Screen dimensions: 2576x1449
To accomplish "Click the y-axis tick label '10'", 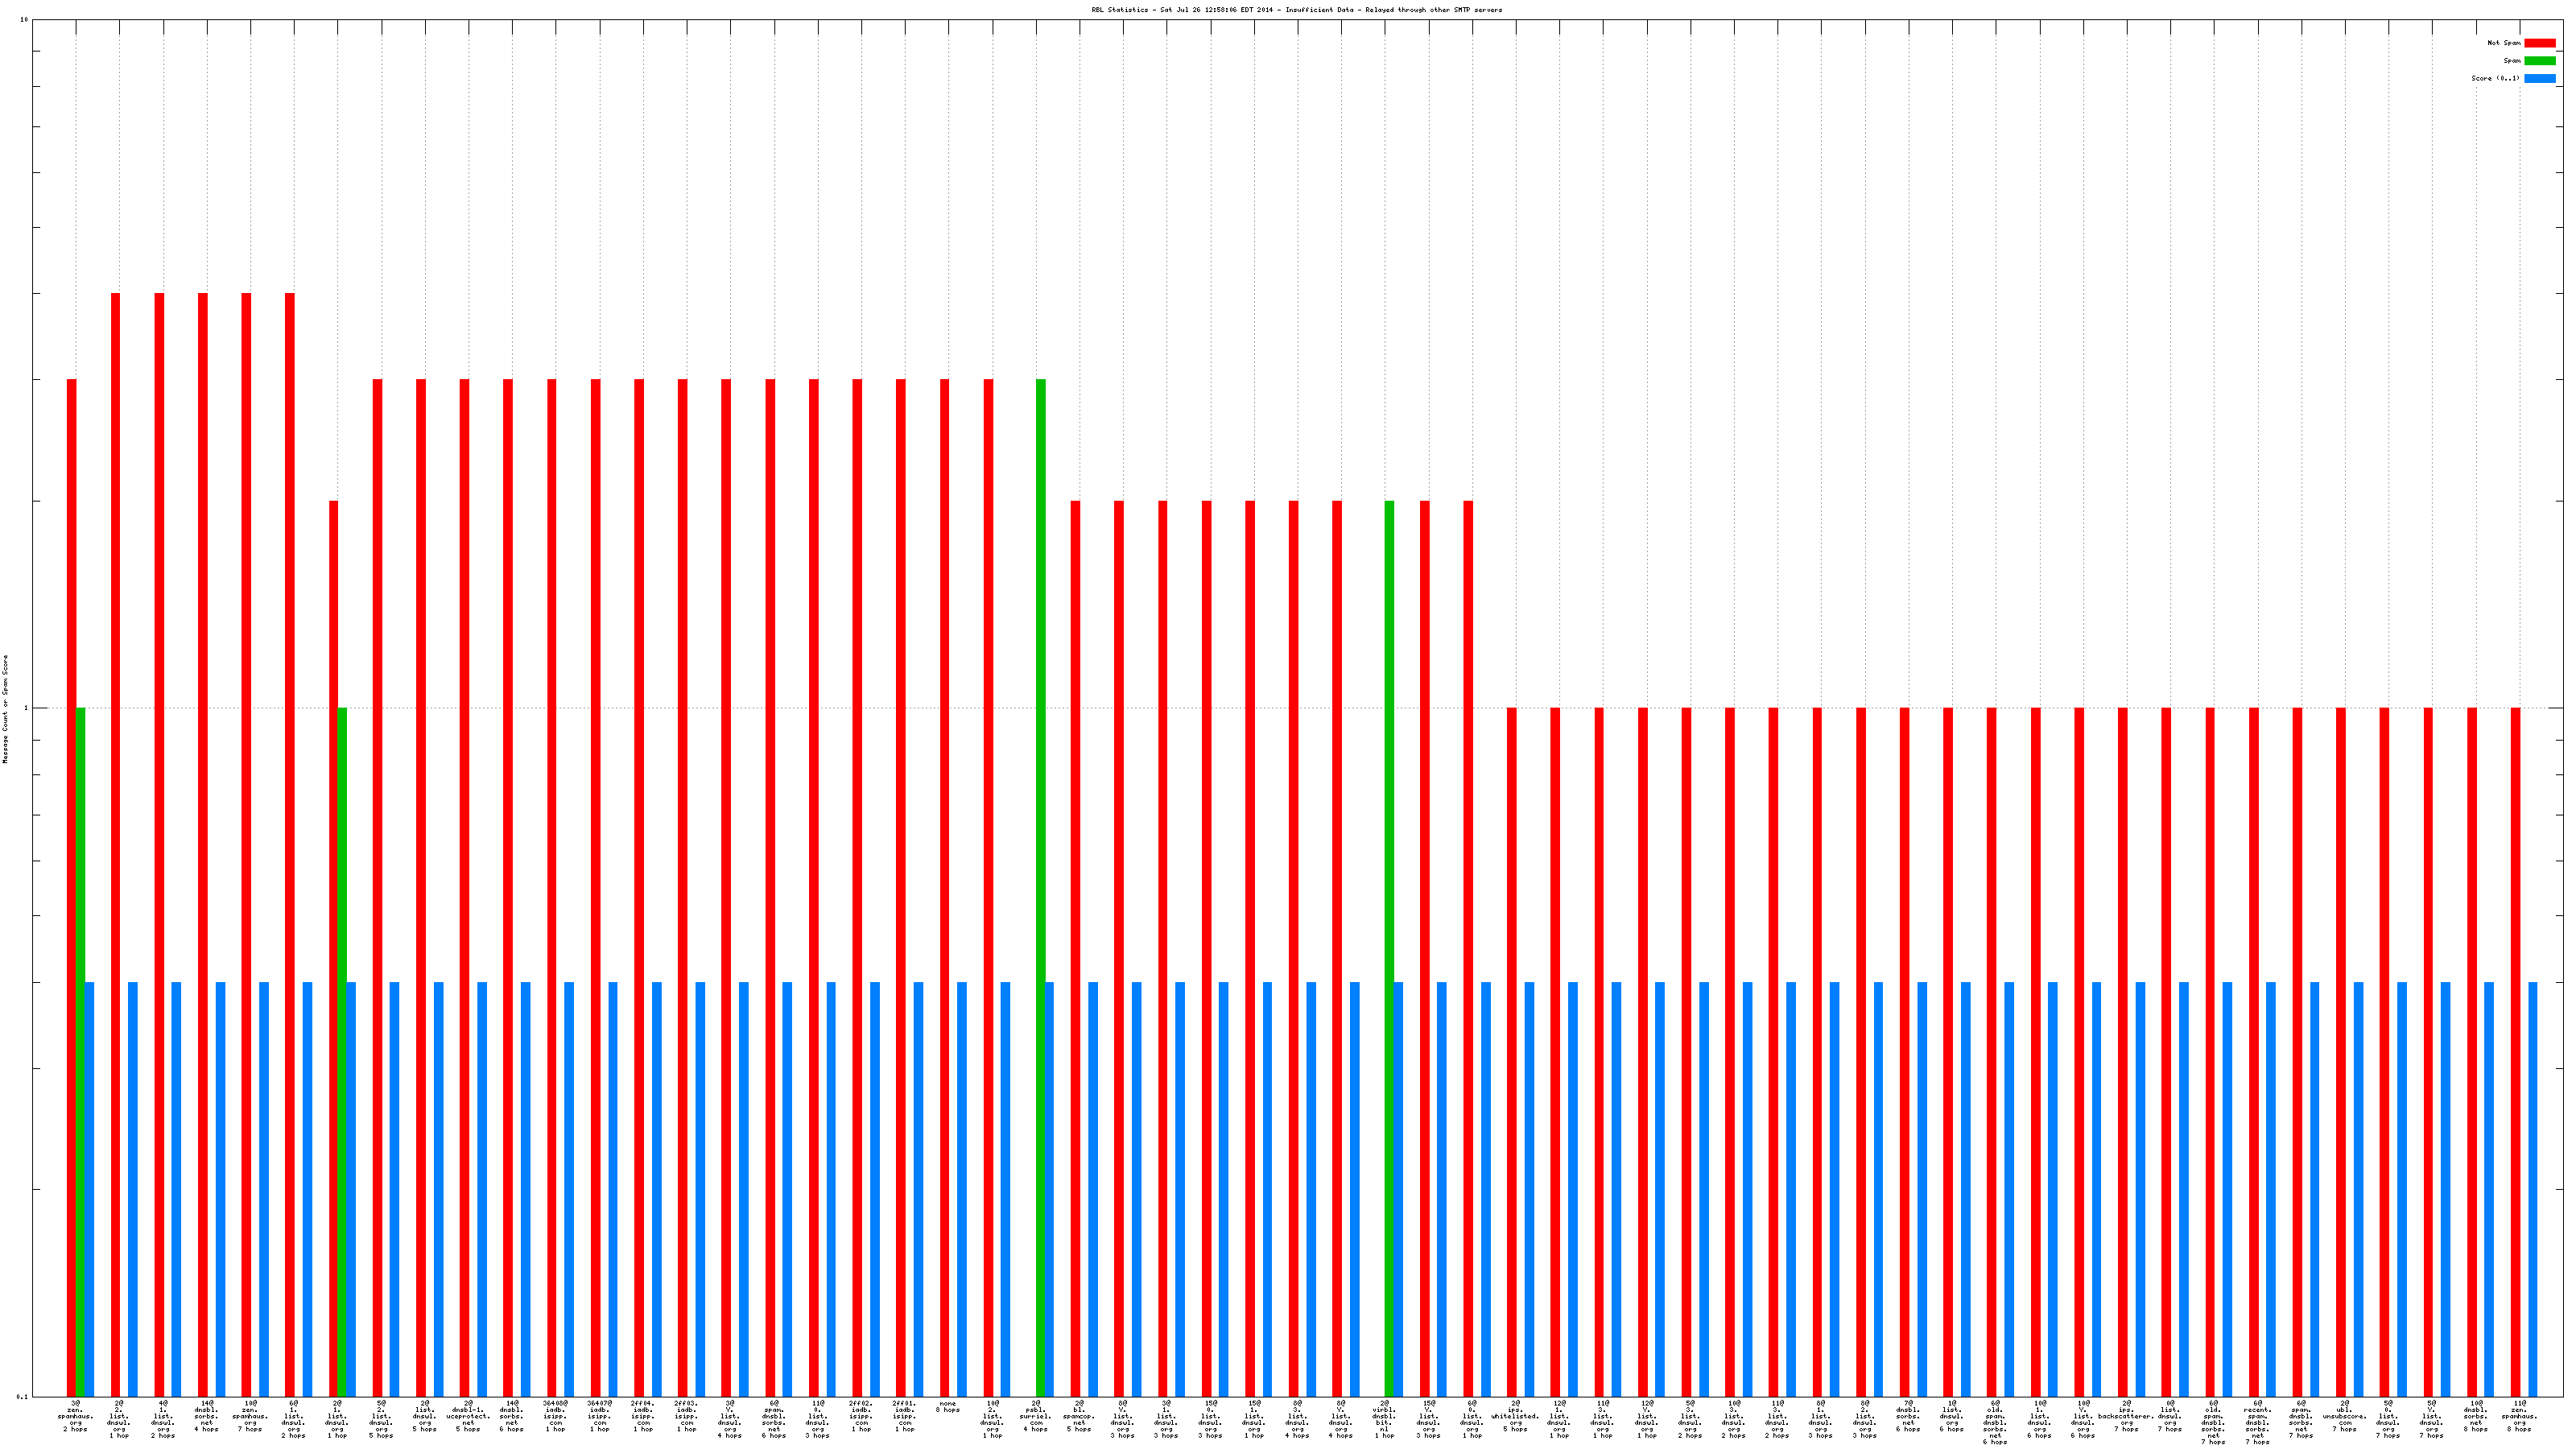I will pos(23,20).
